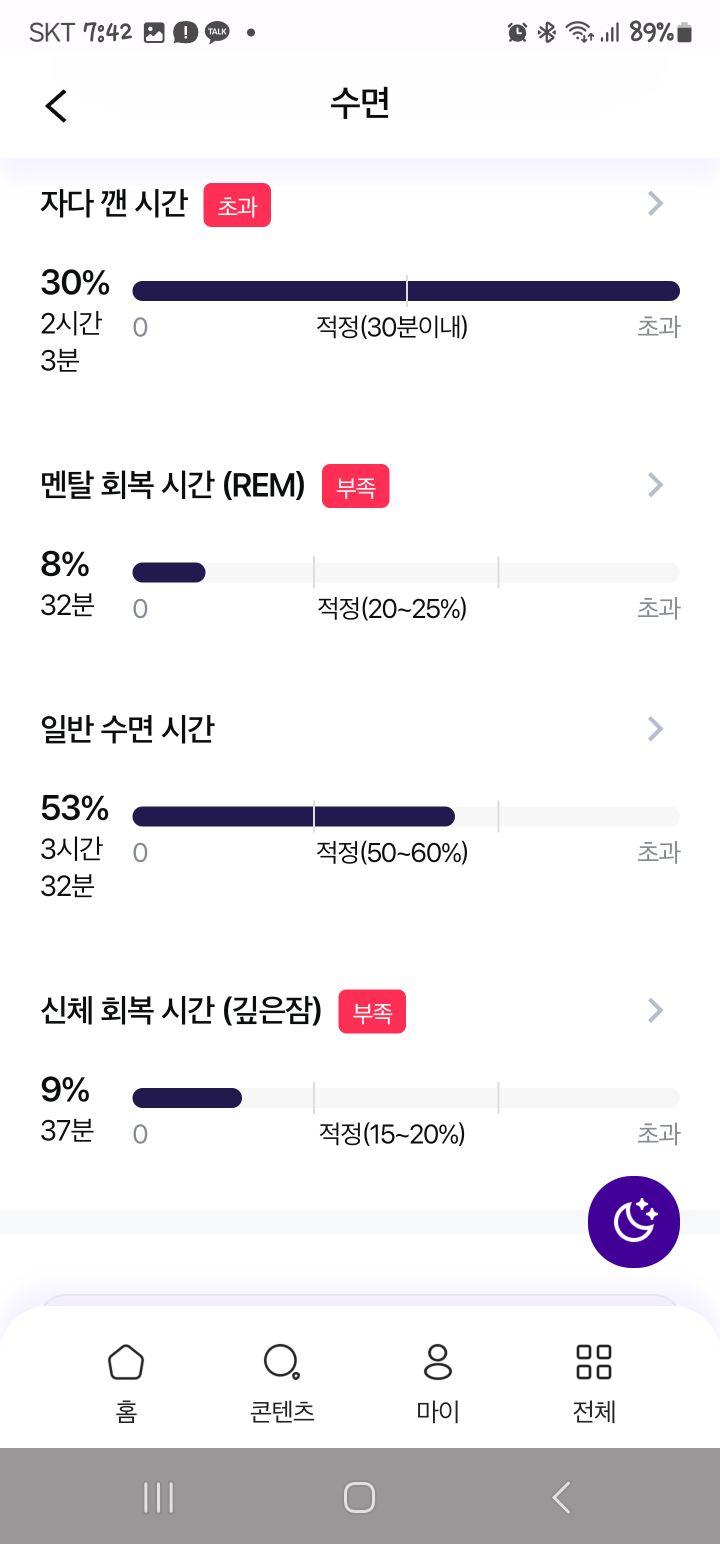Expand 자다 깬 시간 details chevron
Image resolution: width=720 pixels, height=1544 pixels.
(x=656, y=203)
